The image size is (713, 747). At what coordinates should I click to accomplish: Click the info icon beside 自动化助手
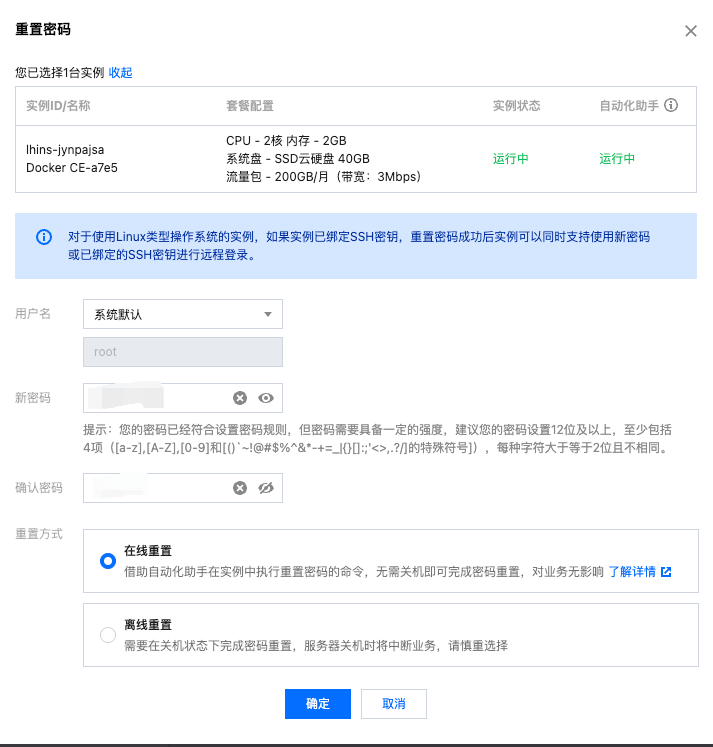click(671, 105)
